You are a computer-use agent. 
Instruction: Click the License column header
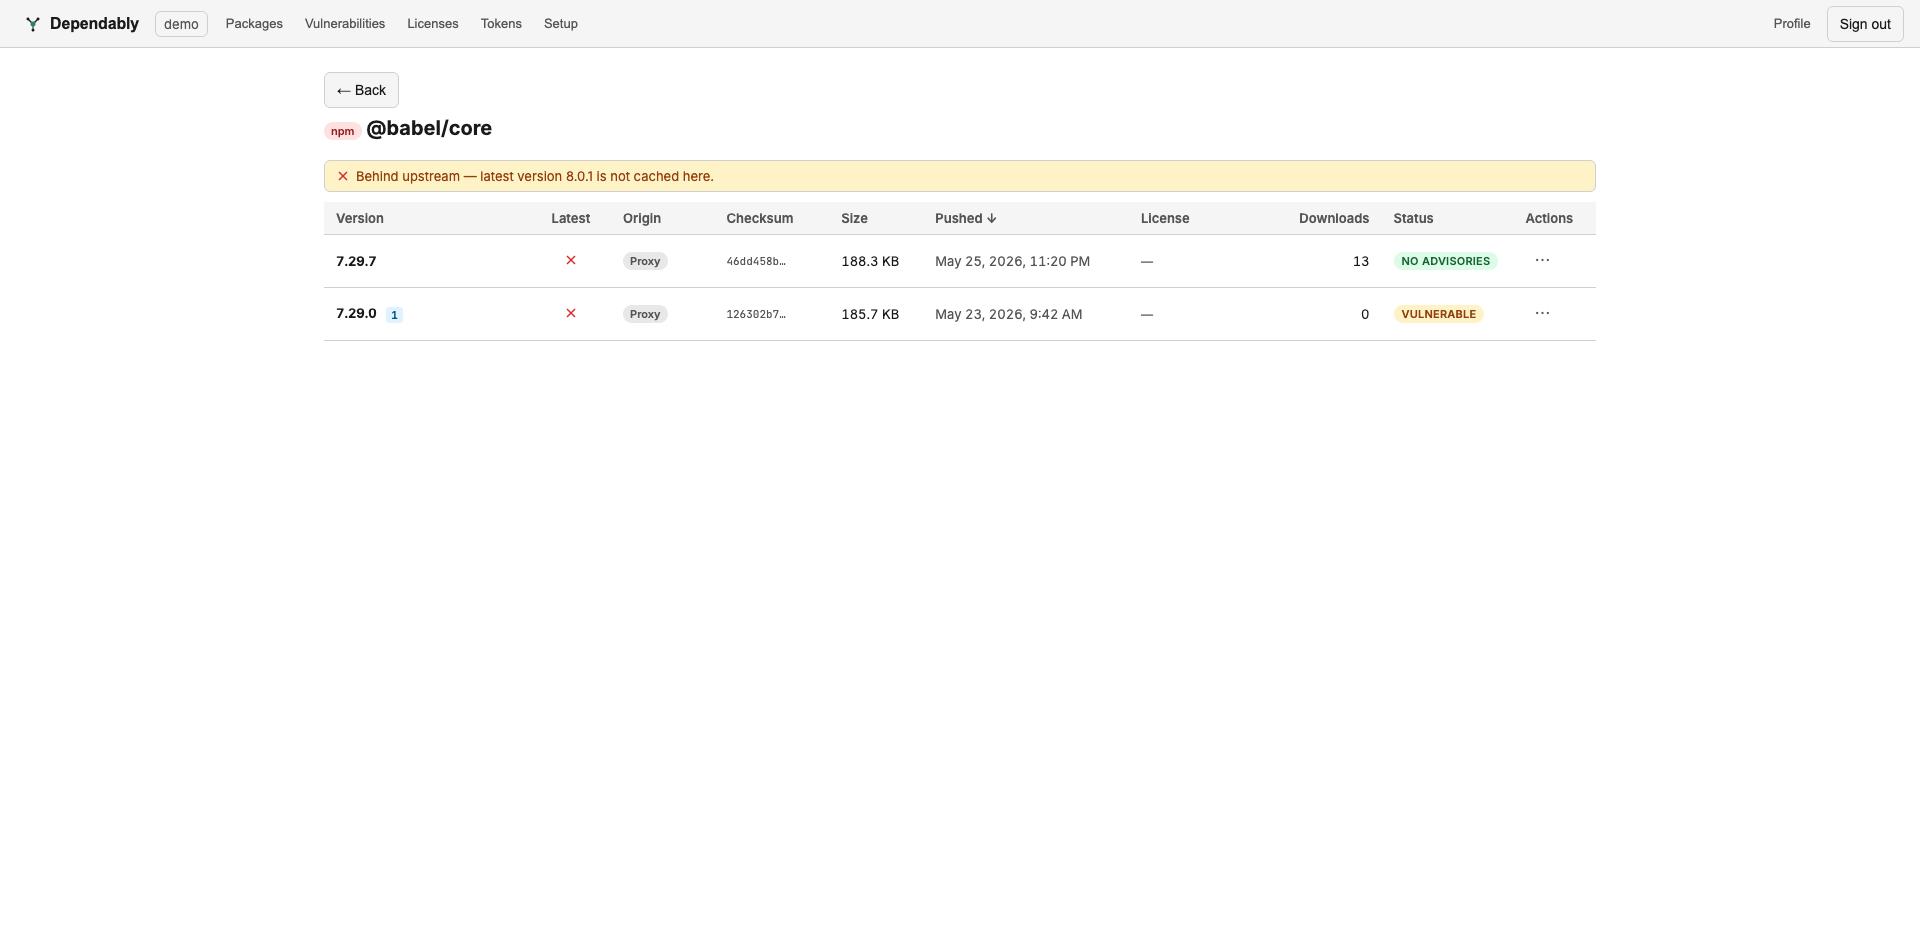[1165, 218]
